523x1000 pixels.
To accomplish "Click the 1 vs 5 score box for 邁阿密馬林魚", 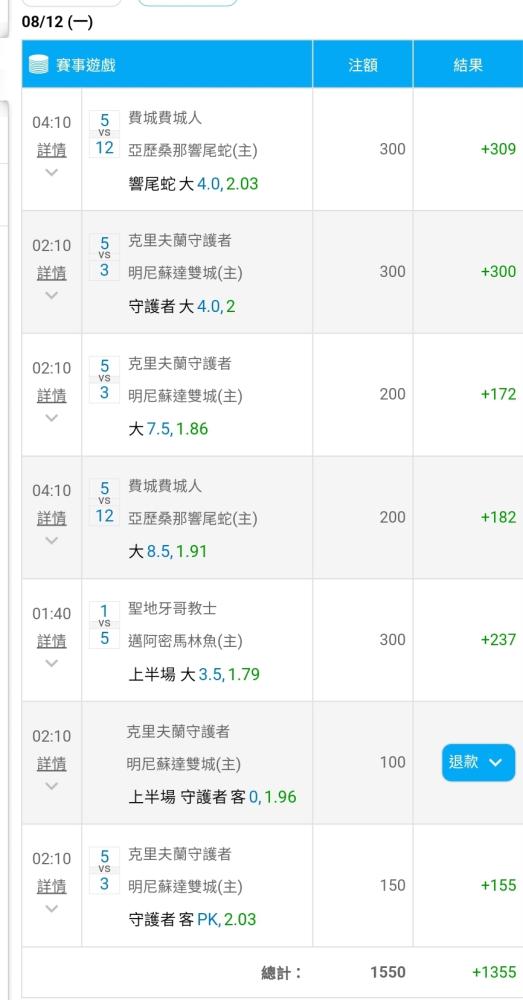I will pyautogui.click(x=105, y=624).
